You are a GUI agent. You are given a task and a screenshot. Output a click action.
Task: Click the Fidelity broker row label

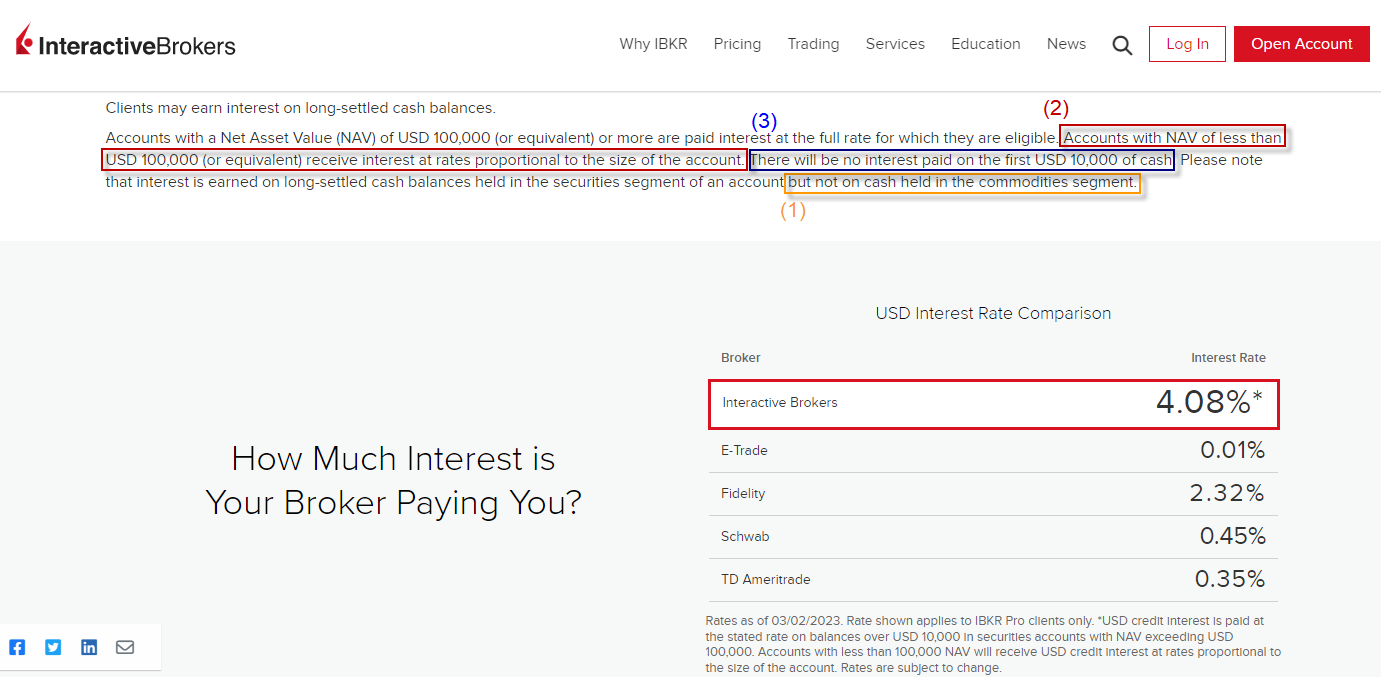pos(743,494)
